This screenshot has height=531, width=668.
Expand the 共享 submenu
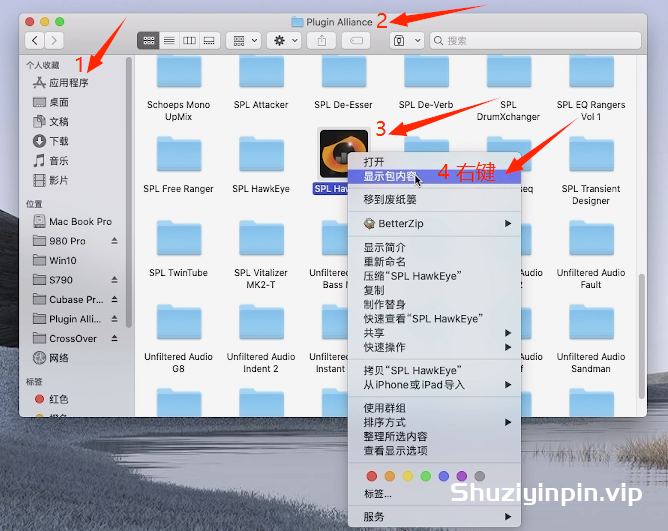coord(435,333)
